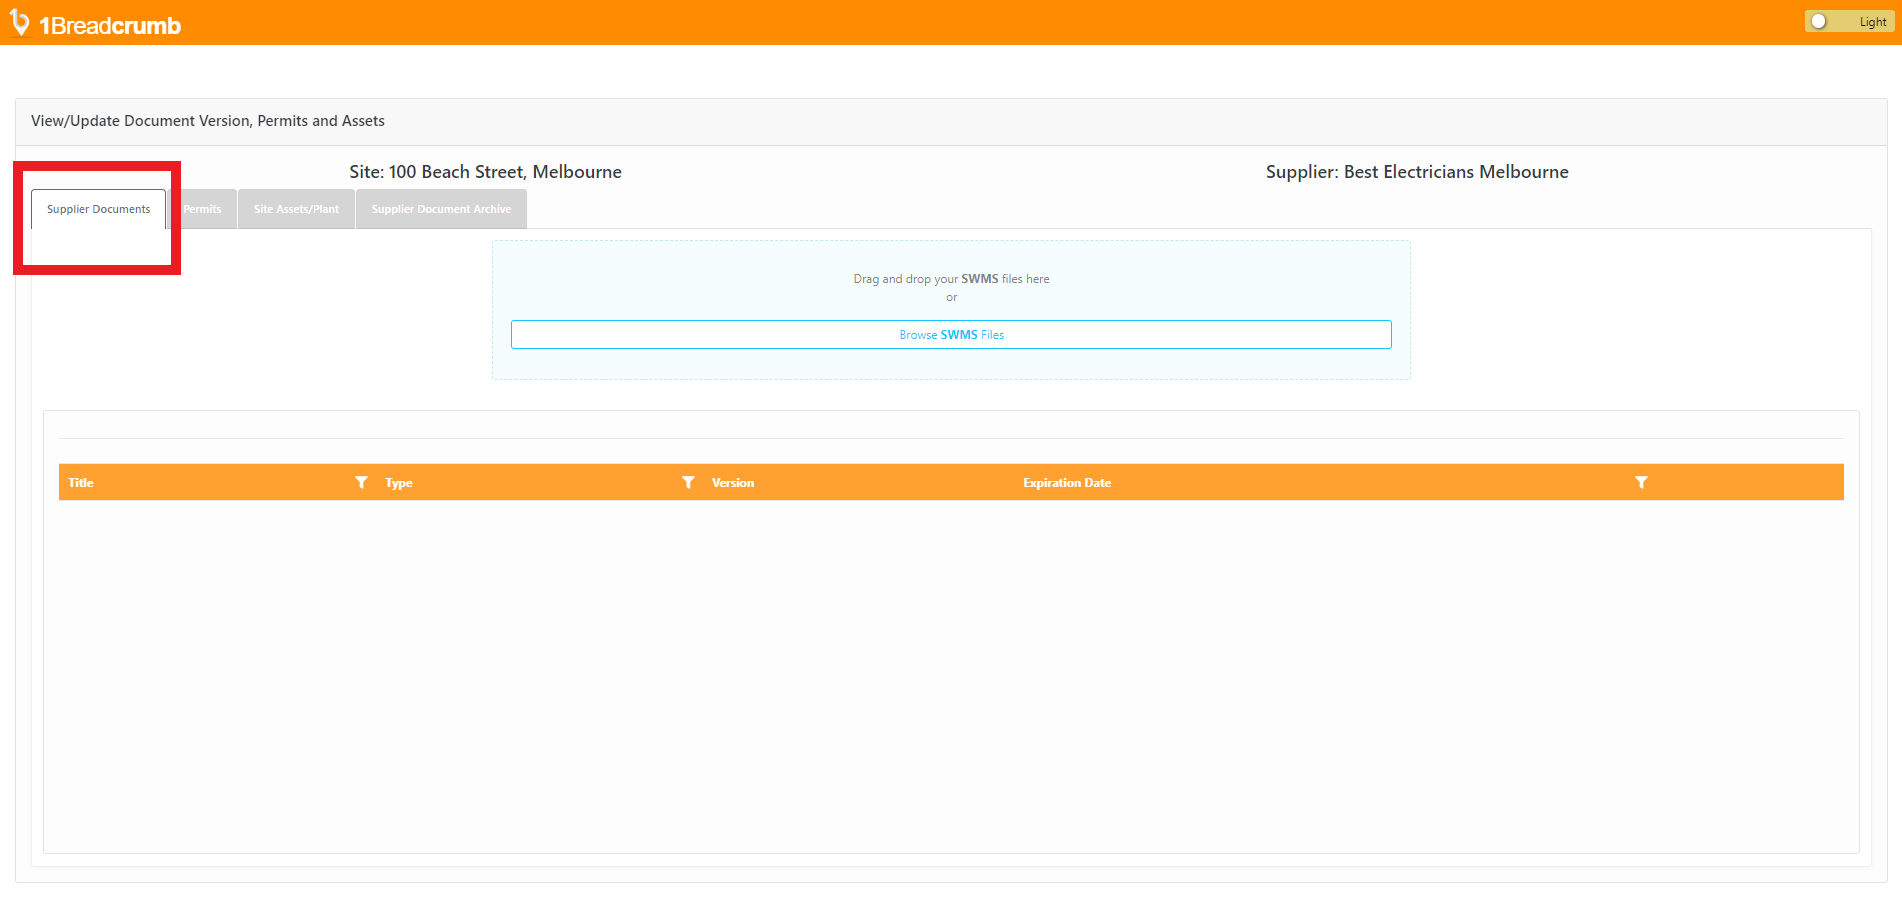Toggle the Light theme switch
Viewport: 1902px width, 906px height.
tap(1848, 20)
